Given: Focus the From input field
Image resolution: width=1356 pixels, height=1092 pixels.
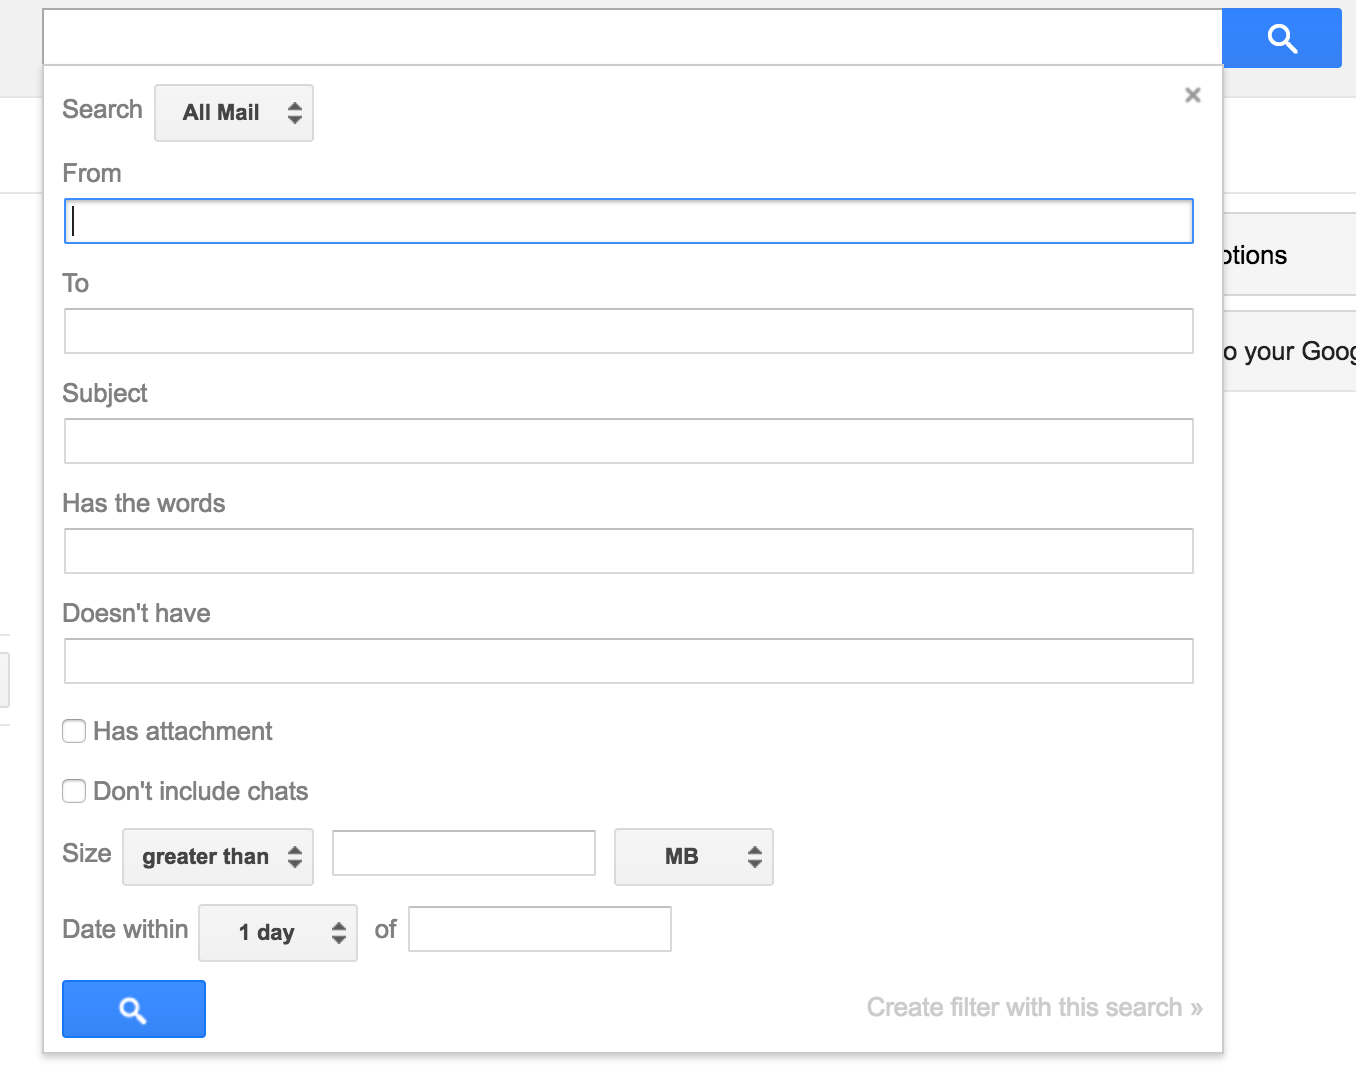Looking at the screenshot, I should coord(629,221).
